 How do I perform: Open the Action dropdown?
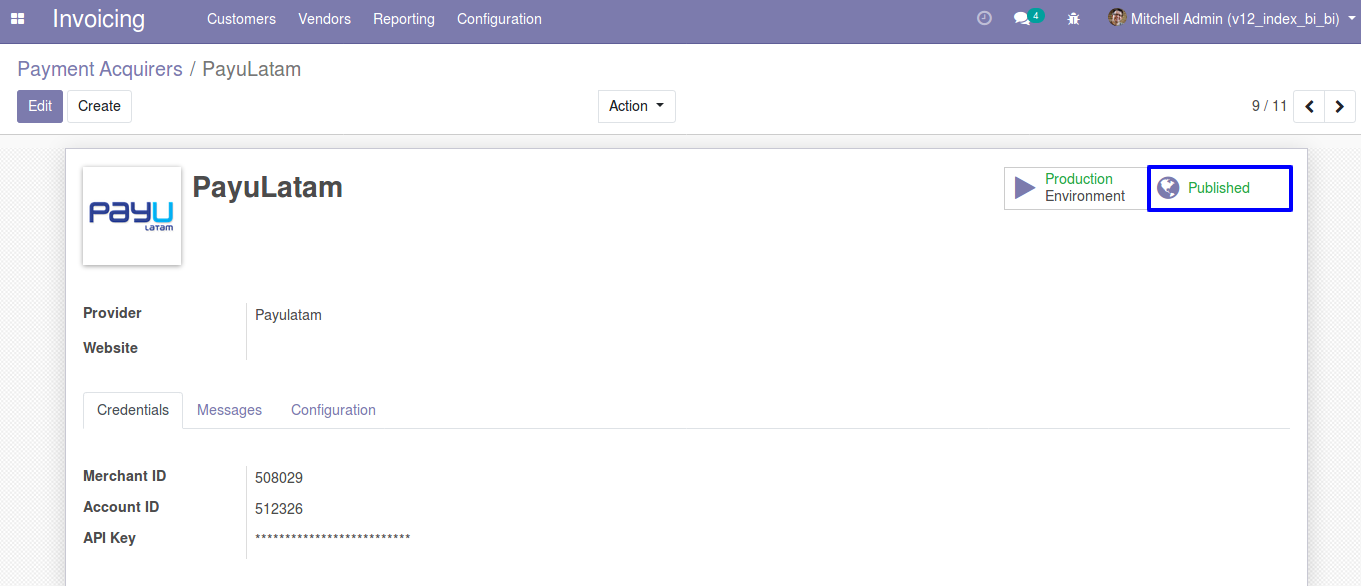pos(637,106)
